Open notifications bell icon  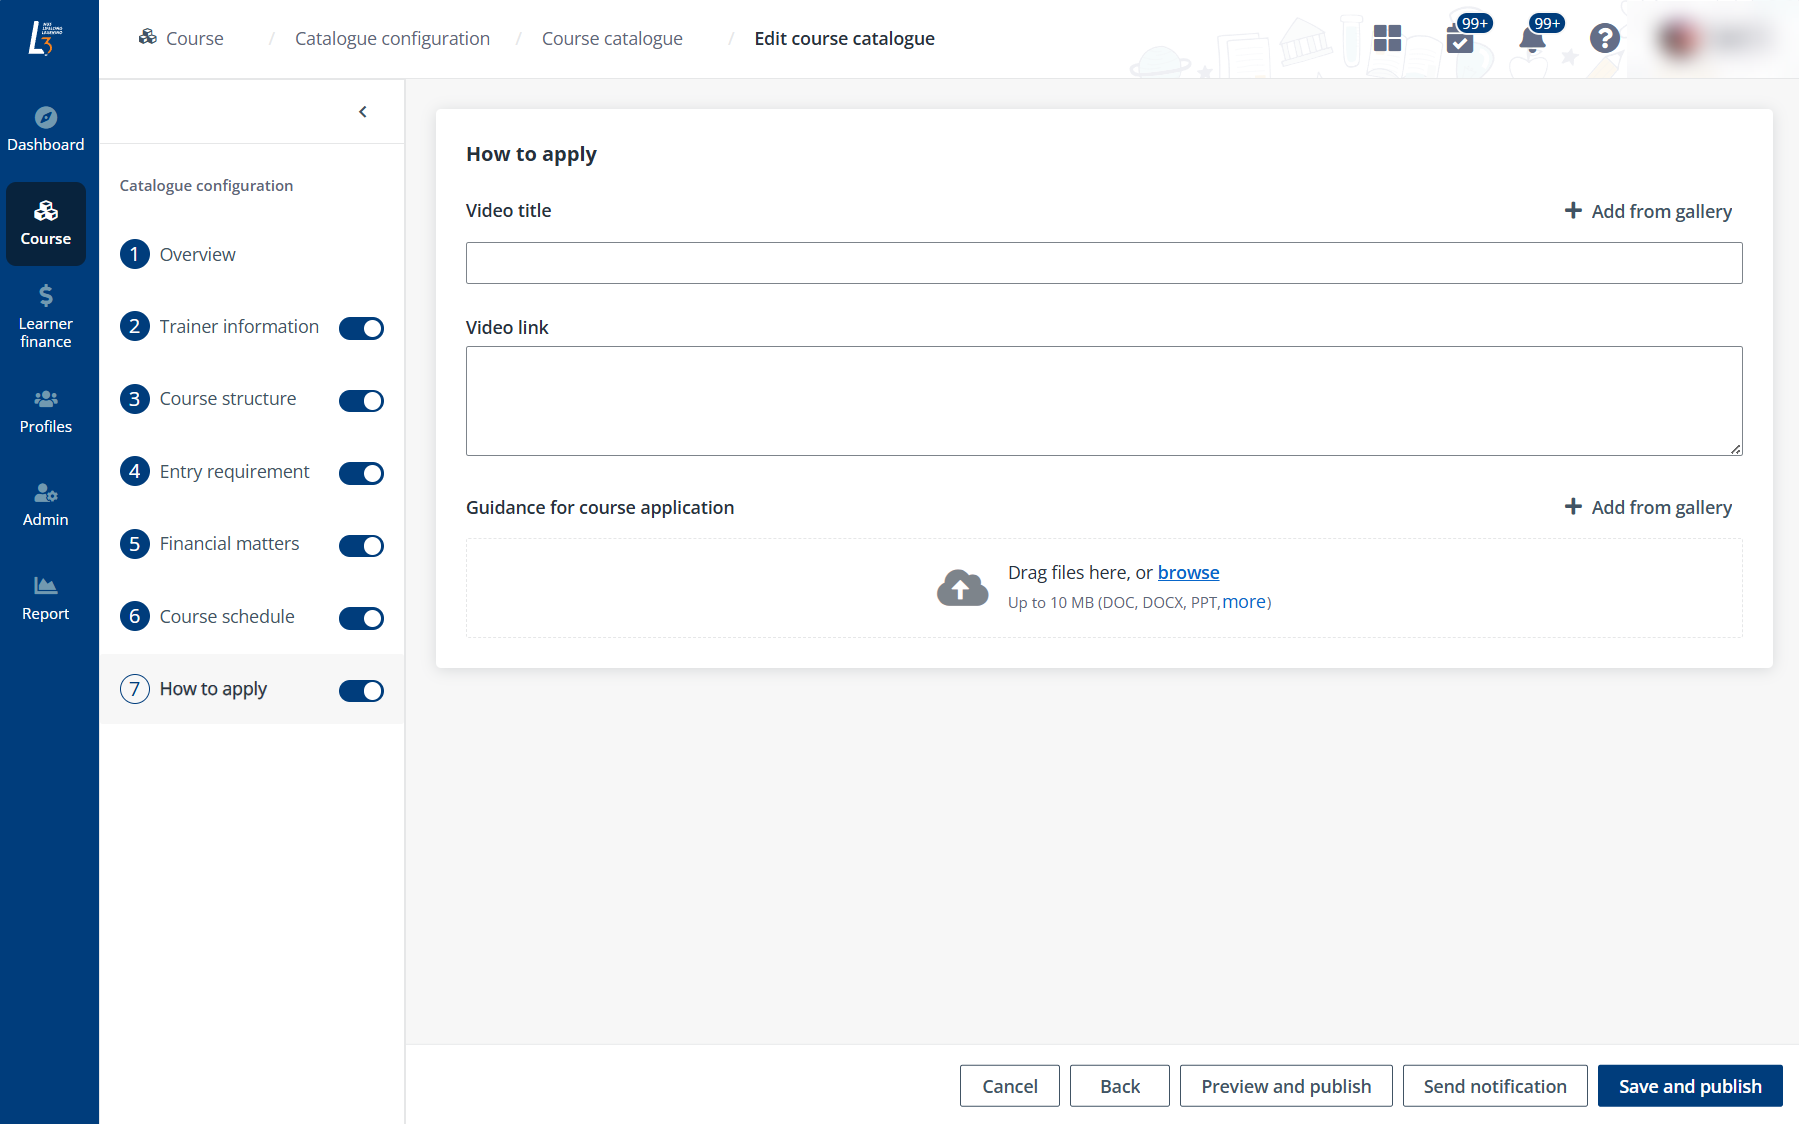[1531, 40]
